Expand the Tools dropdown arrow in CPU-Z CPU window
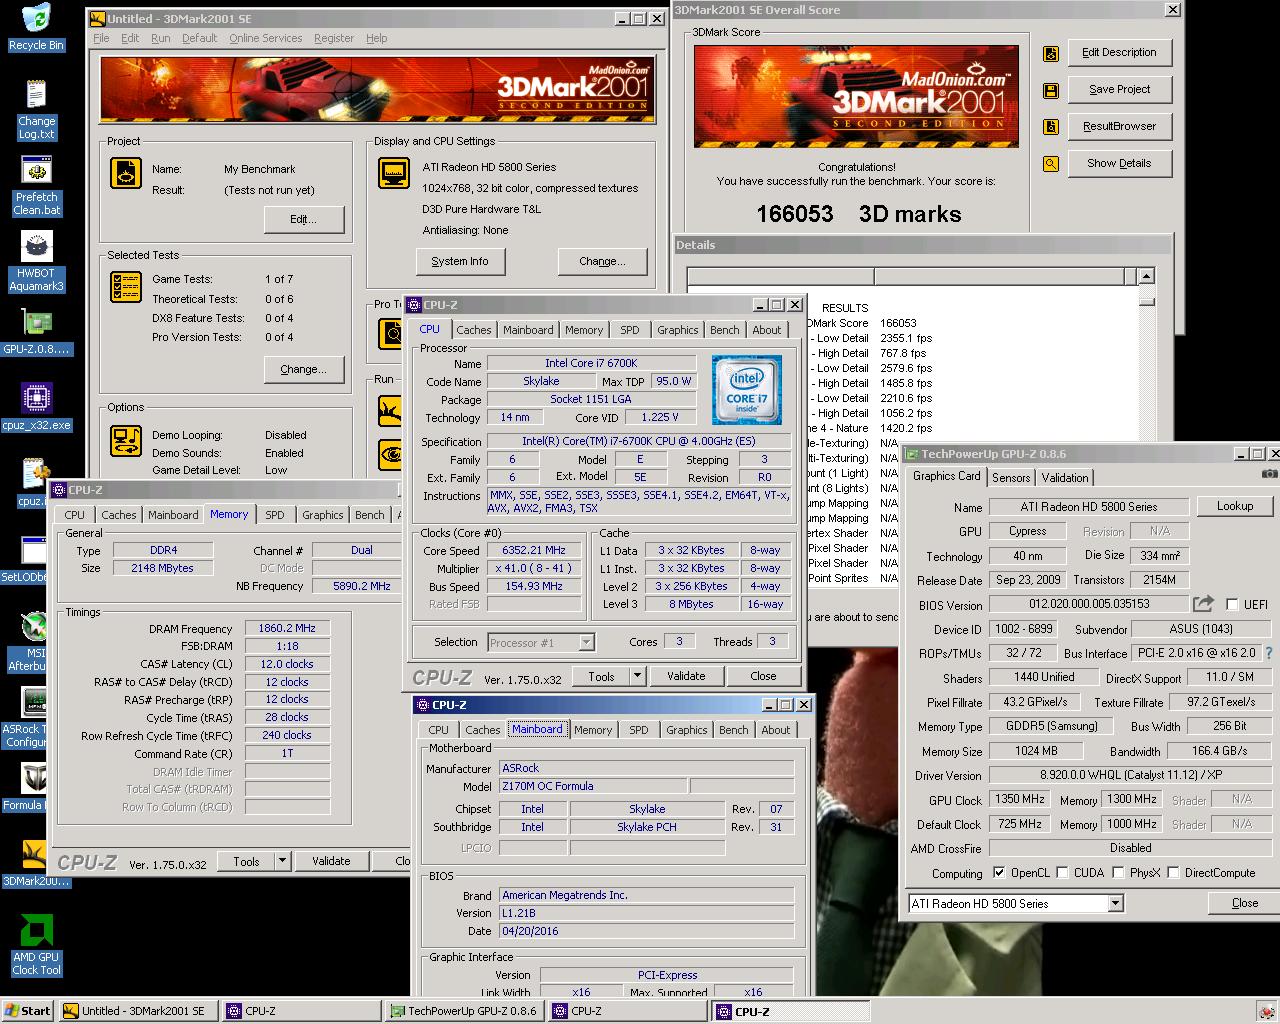This screenshot has width=1280, height=1024. 637,676
